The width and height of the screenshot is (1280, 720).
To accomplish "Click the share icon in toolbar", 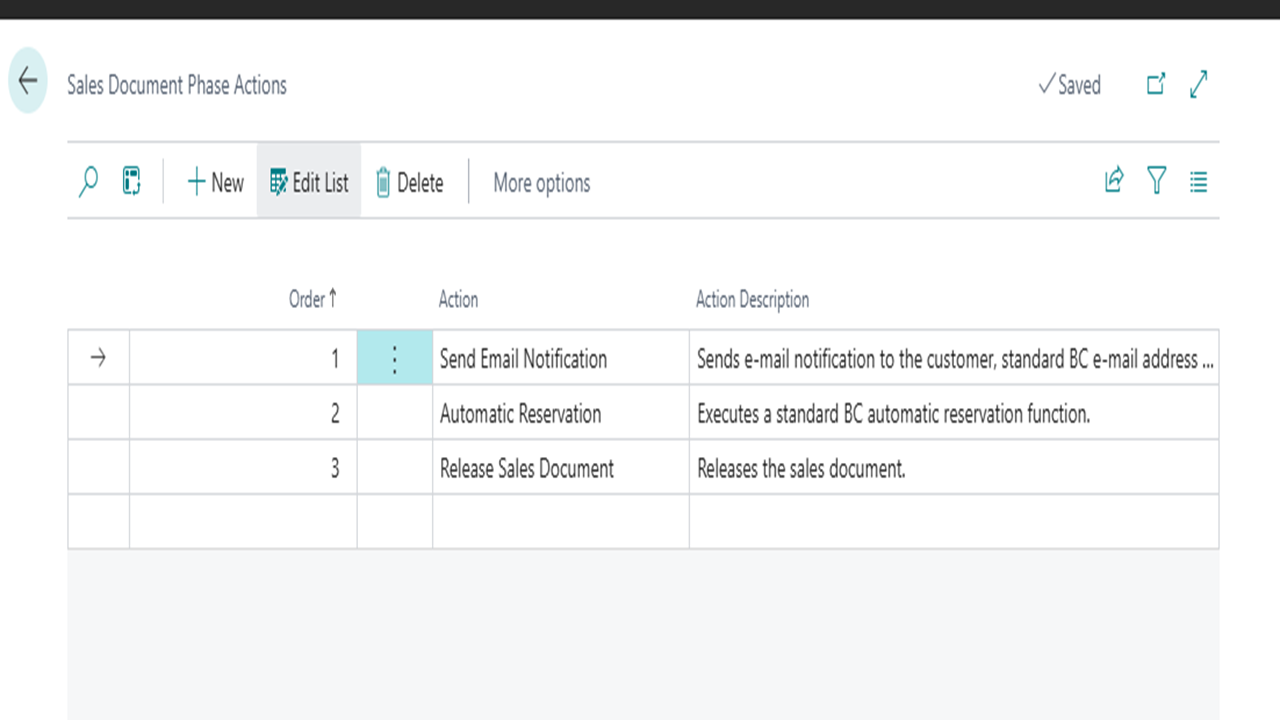I will click(x=1114, y=181).
